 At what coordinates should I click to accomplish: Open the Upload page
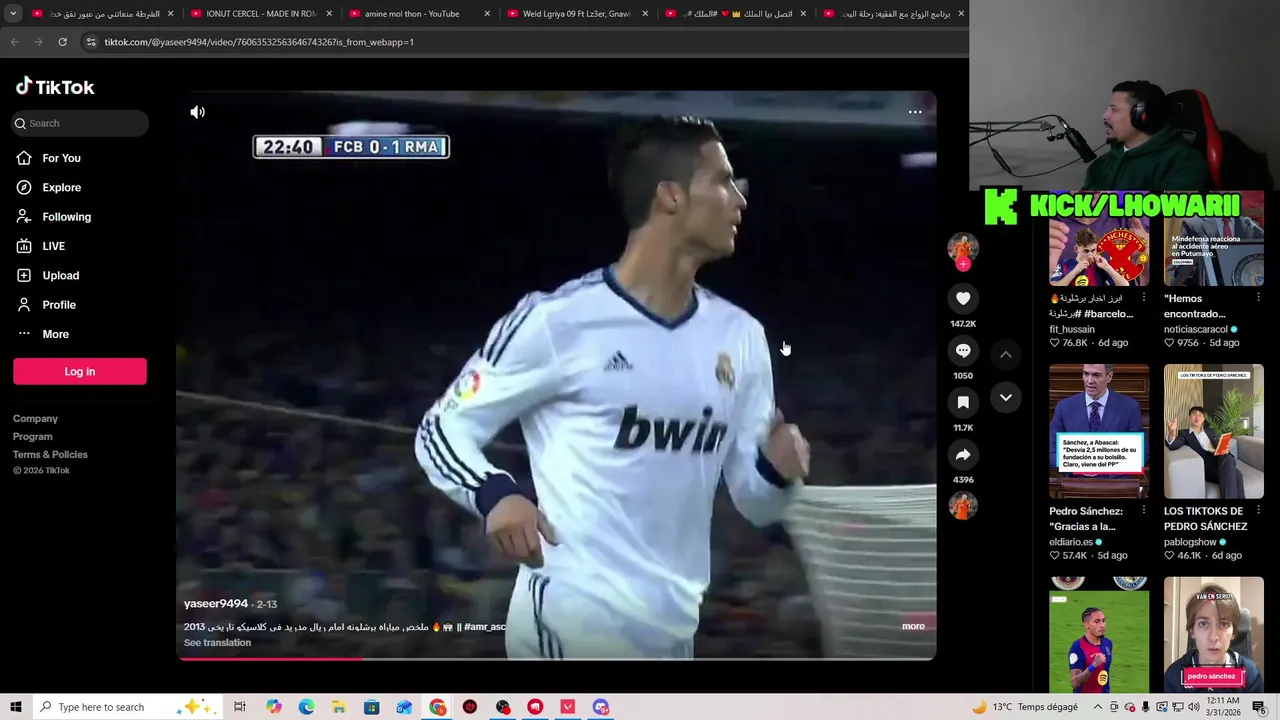60,275
